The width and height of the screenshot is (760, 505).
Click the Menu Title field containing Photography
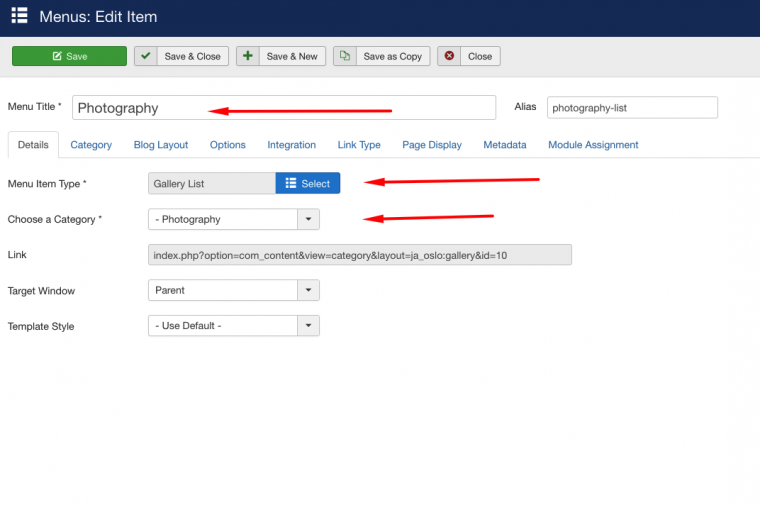[x=283, y=108]
